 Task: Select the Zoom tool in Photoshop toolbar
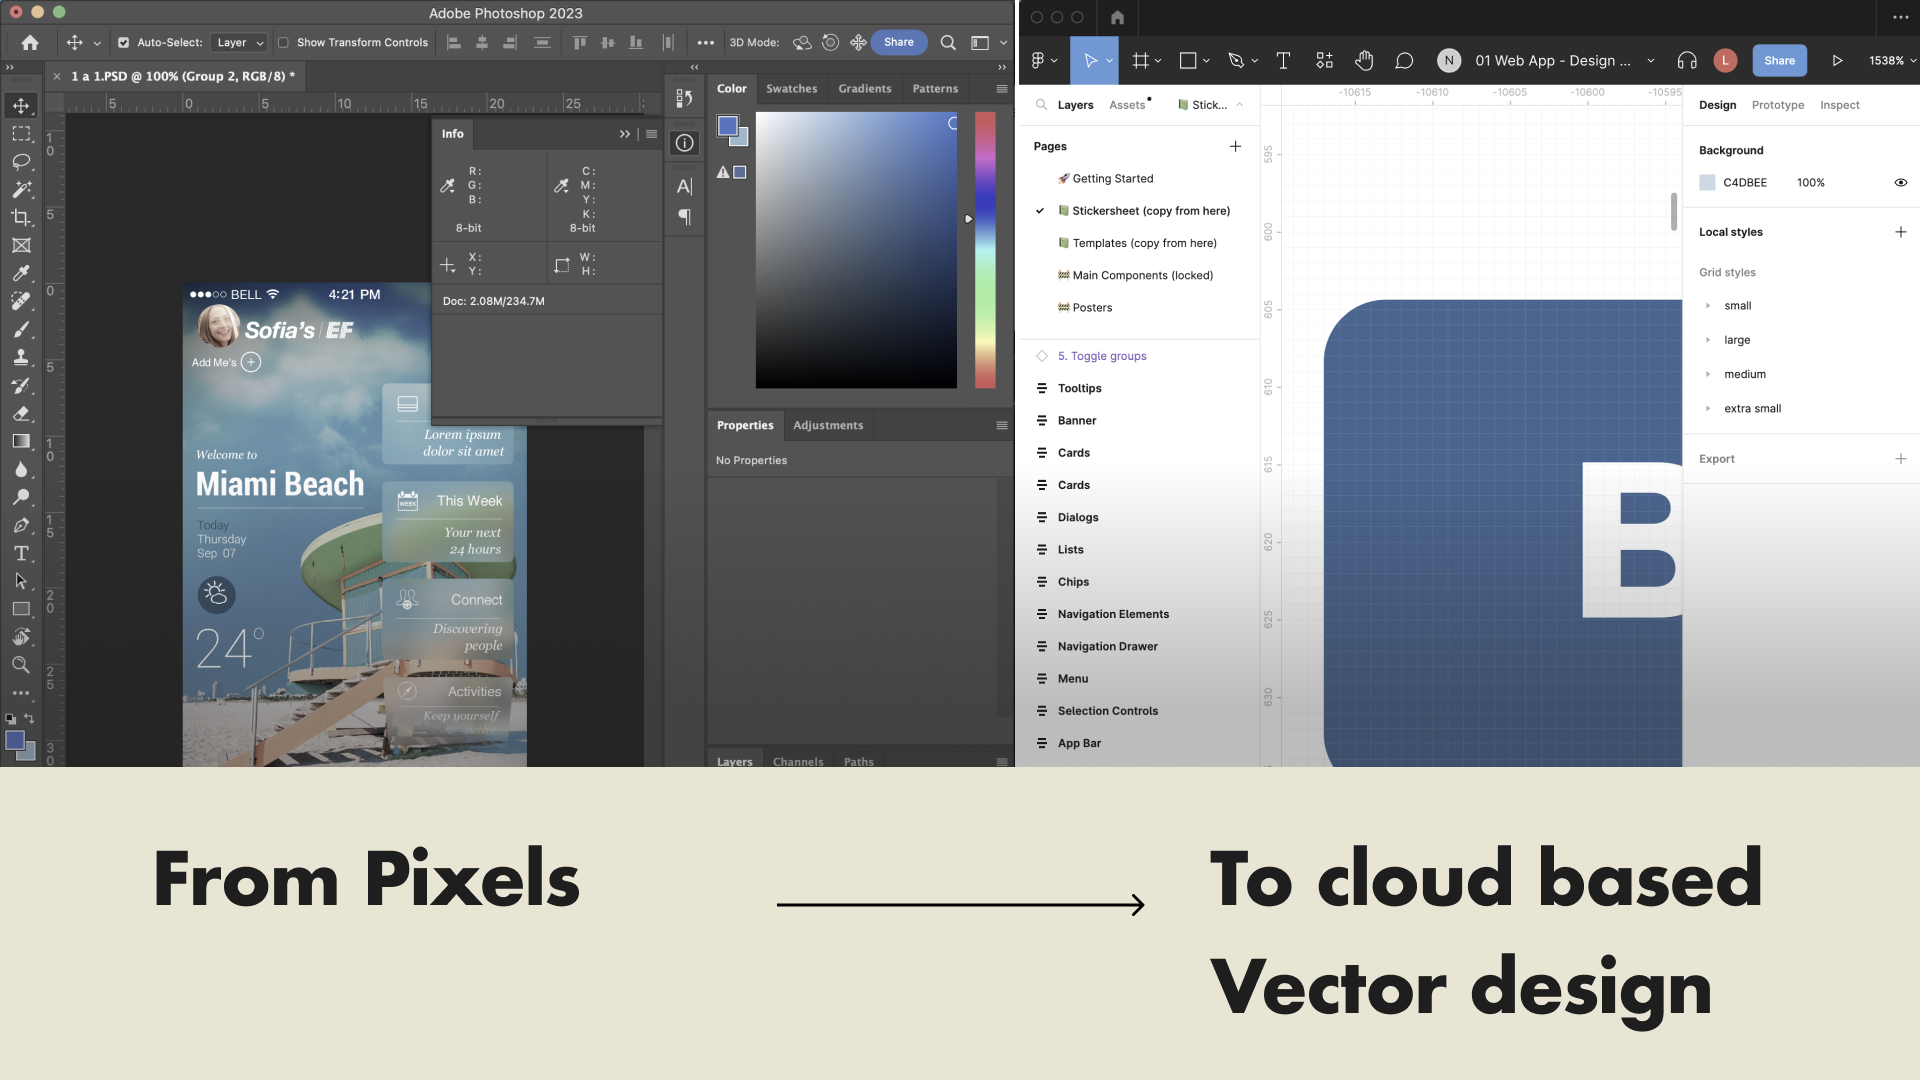pyautogui.click(x=21, y=665)
